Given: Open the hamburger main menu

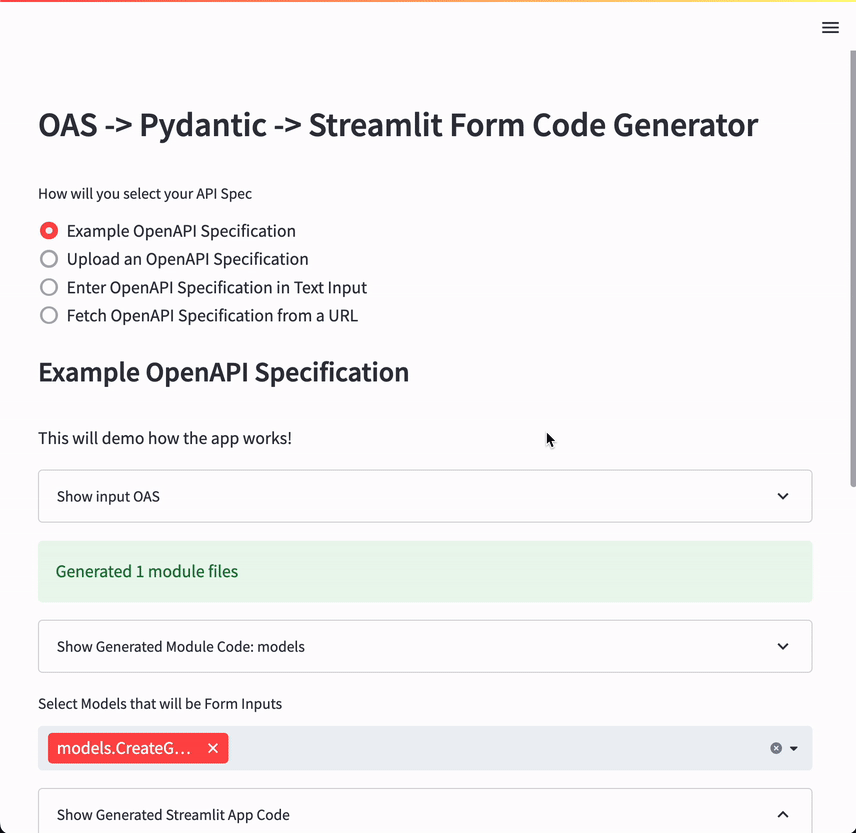Looking at the screenshot, I should (830, 28).
